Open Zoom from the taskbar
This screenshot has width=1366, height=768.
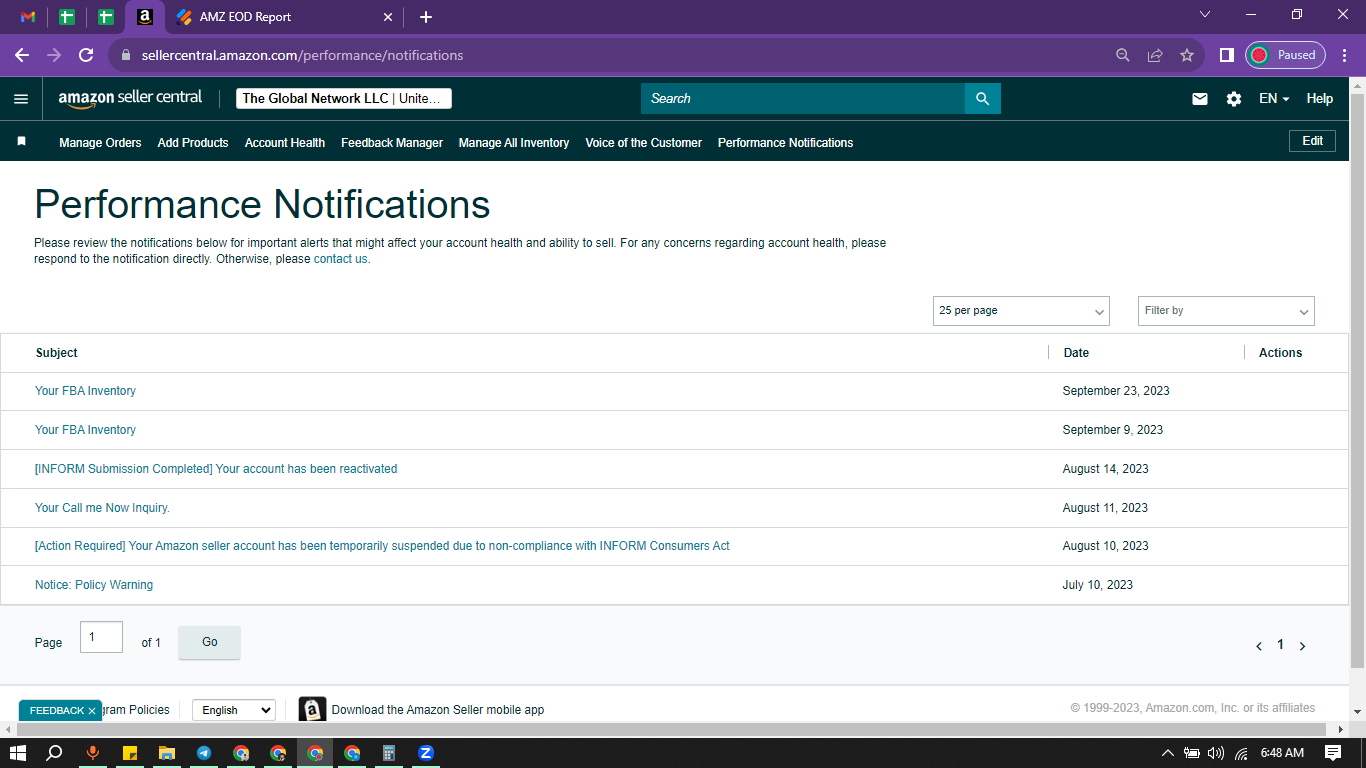(x=426, y=753)
